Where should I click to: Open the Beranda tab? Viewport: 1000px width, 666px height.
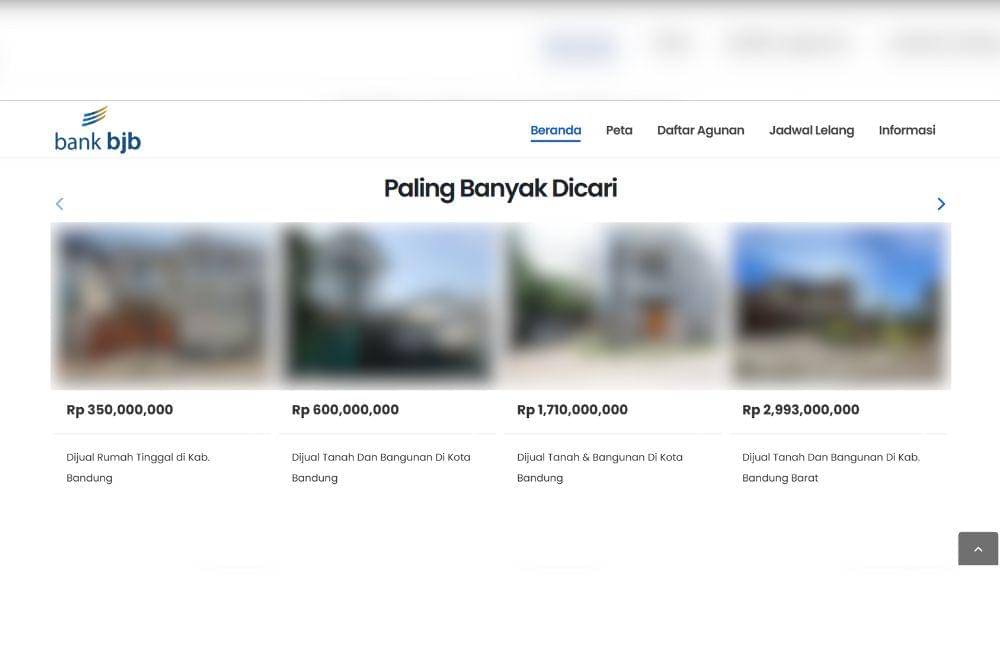(555, 130)
